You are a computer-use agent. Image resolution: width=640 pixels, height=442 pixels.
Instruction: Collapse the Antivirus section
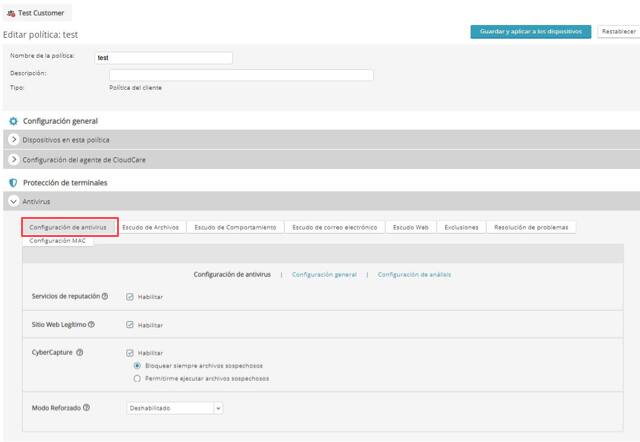tap(13, 202)
